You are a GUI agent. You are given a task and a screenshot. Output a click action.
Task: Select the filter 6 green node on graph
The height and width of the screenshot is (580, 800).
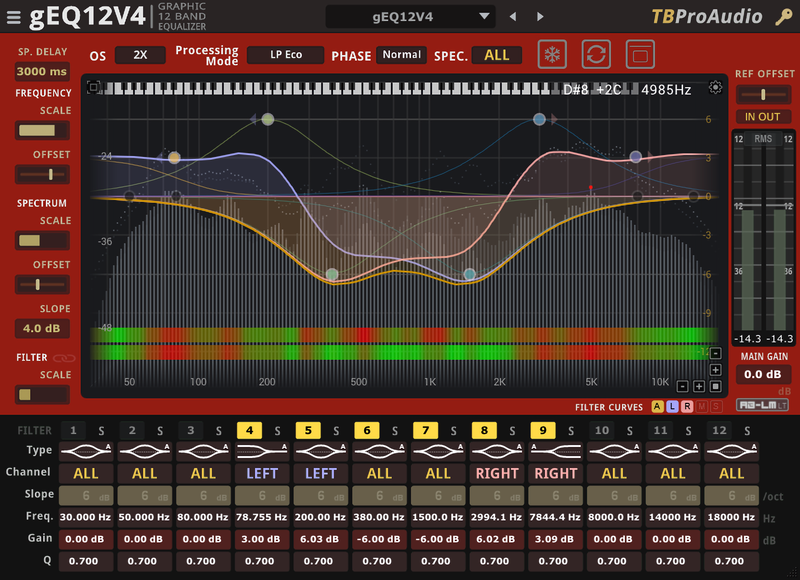332,274
